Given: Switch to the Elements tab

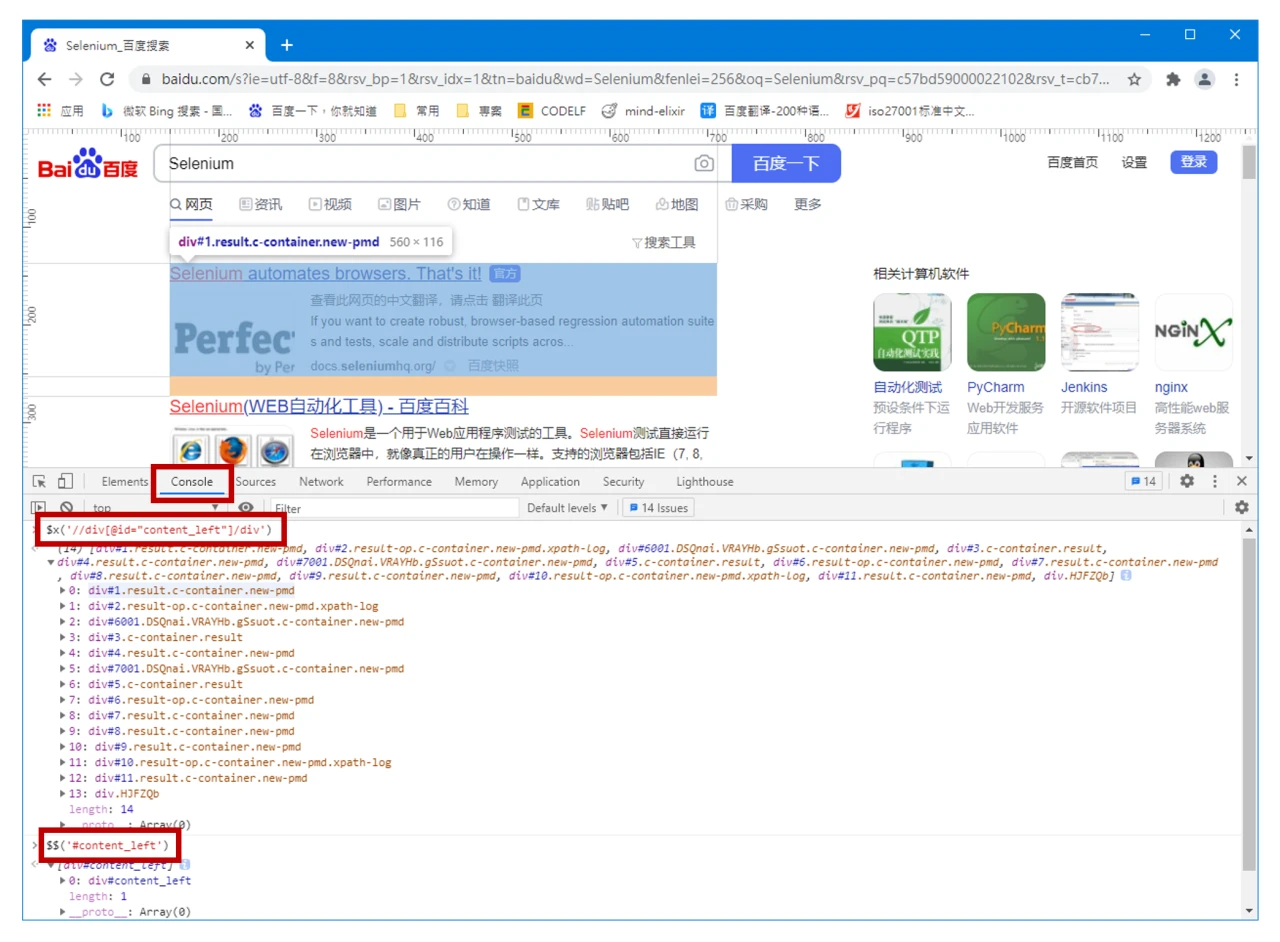Looking at the screenshot, I should 125,481.
